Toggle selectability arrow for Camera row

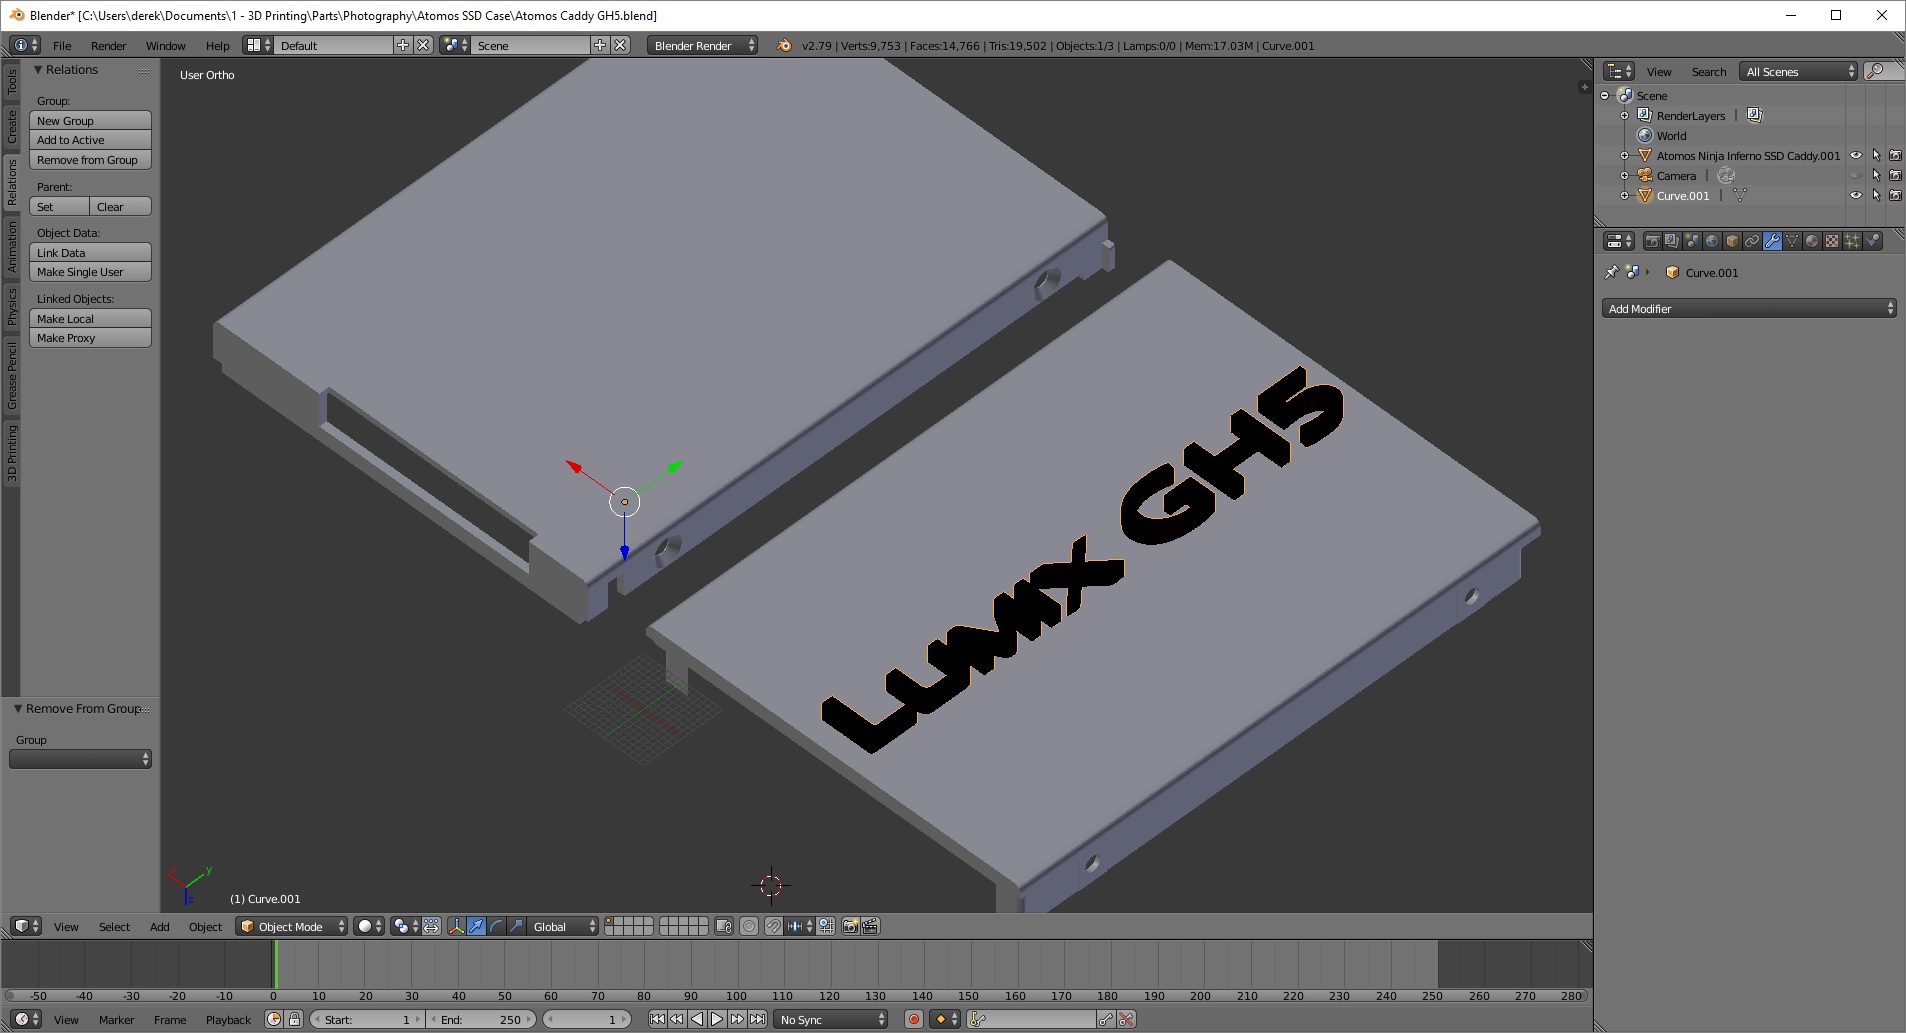pos(1876,175)
